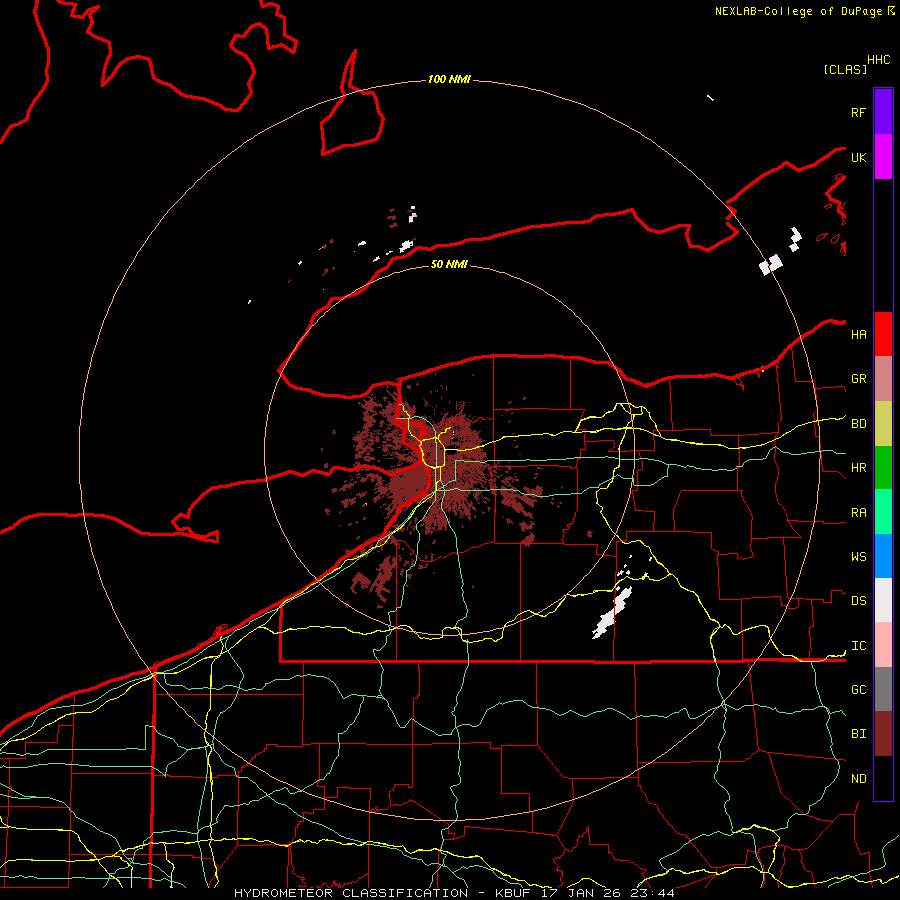The width and height of the screenshot is (900, 900).
Task: Click the magenta UK legend swatch
Action: 883,157
